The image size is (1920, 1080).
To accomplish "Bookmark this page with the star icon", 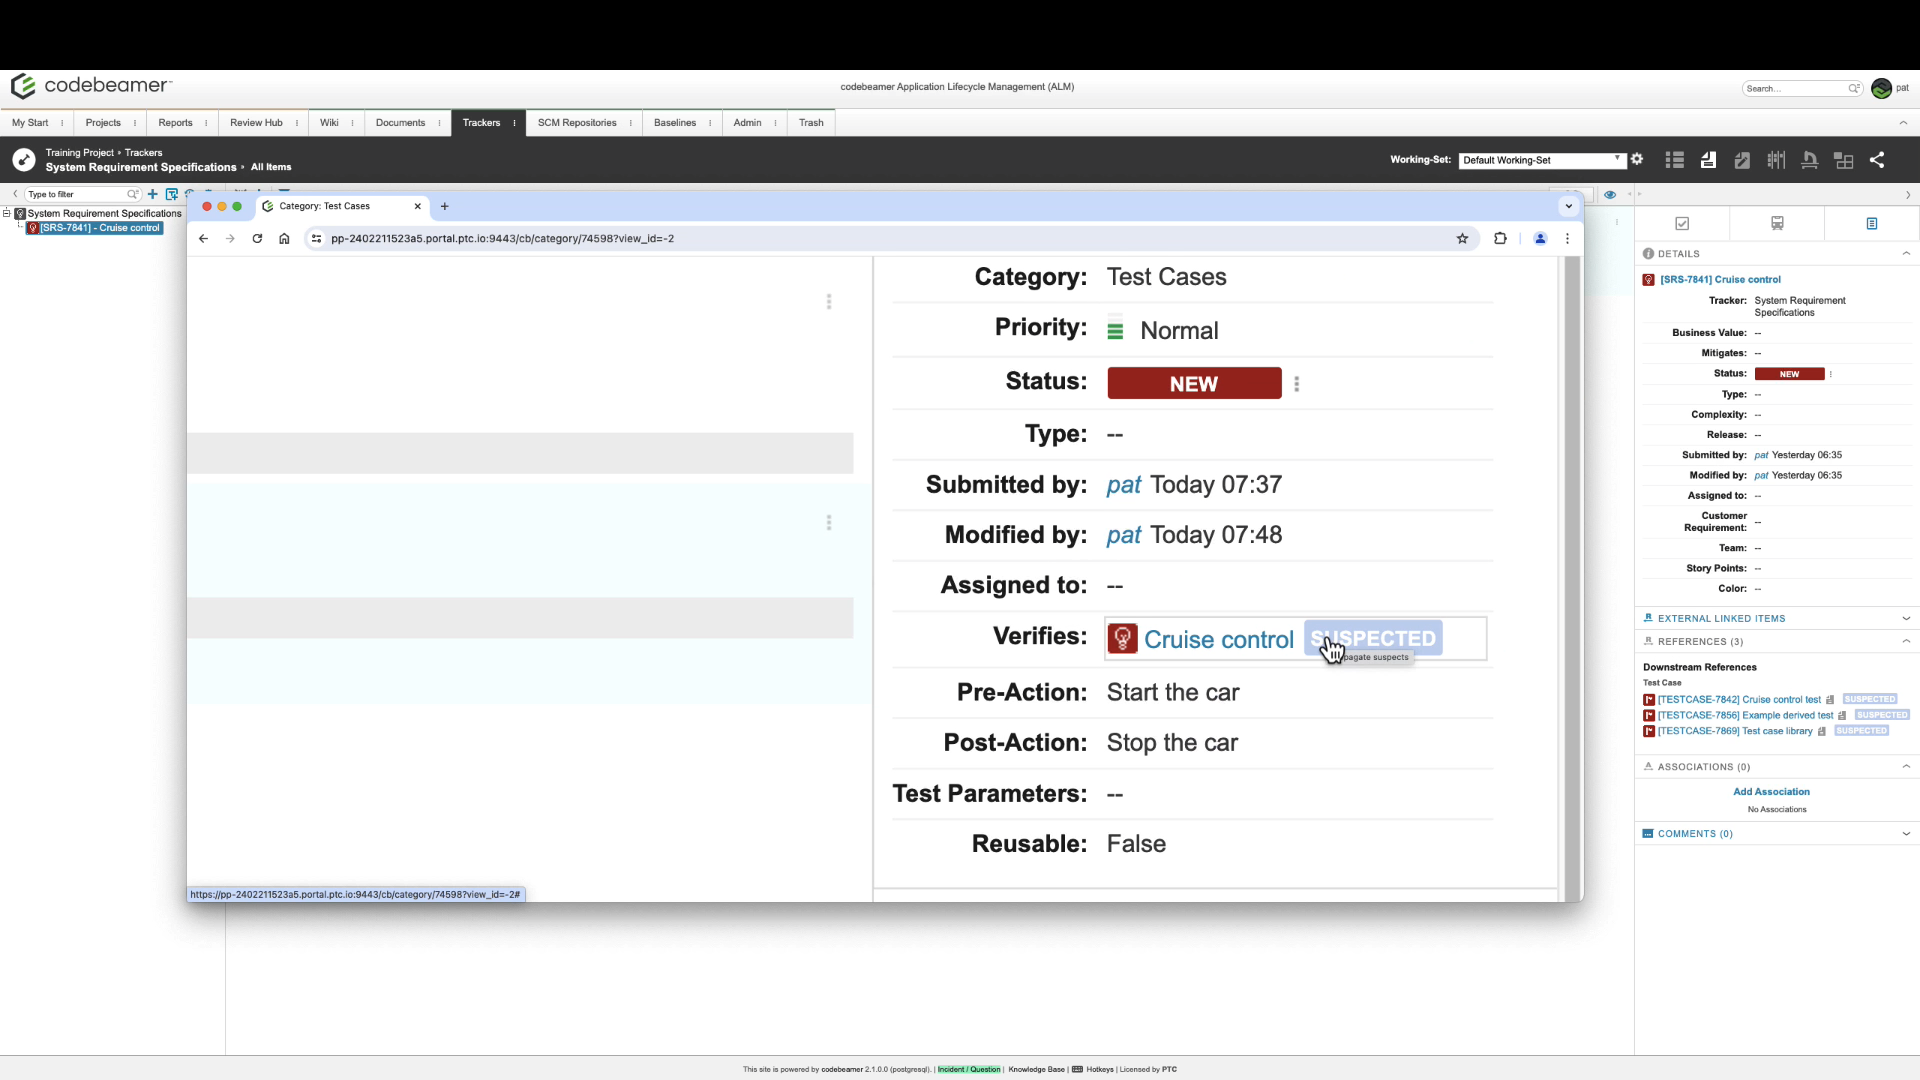I will (x=1462, y=238).
